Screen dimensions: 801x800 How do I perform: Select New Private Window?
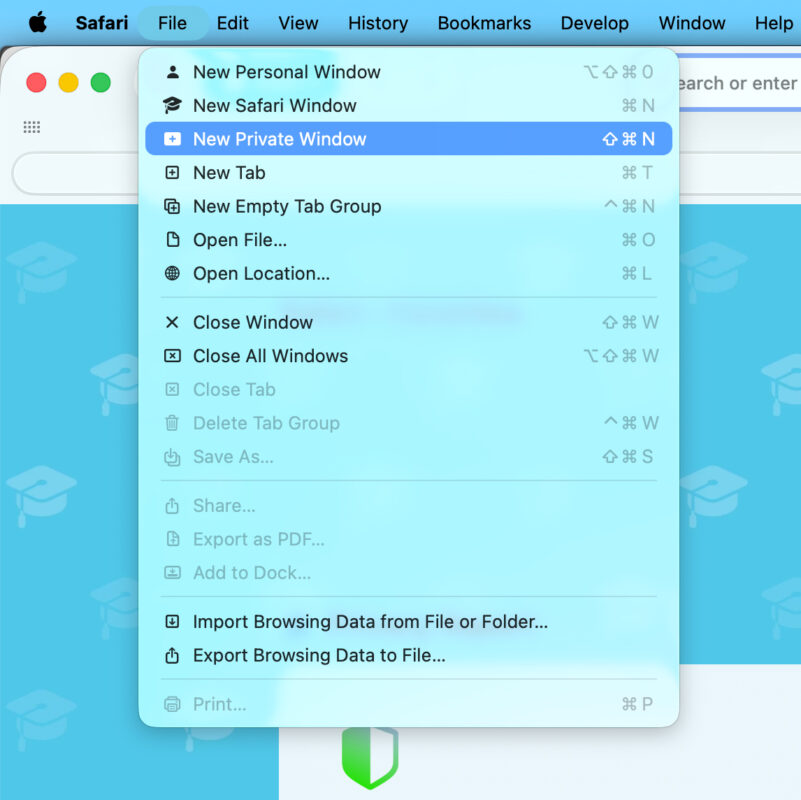[409, 138]
